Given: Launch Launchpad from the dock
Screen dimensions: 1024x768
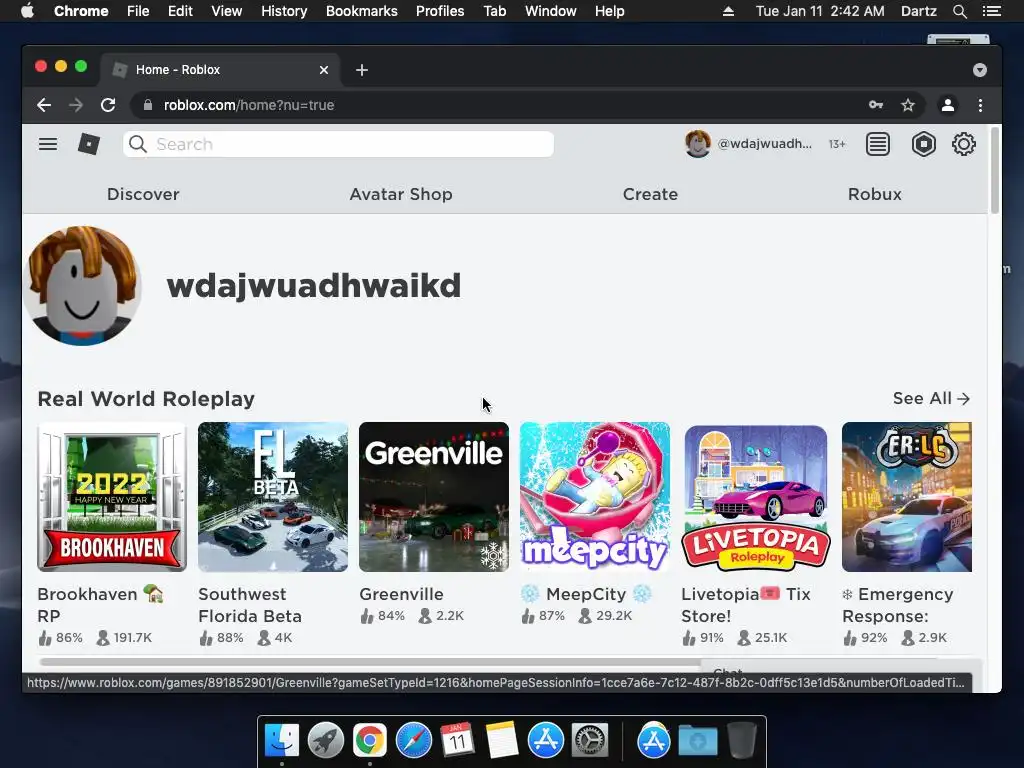Looking at the screenshot, I should click(326, 741).
